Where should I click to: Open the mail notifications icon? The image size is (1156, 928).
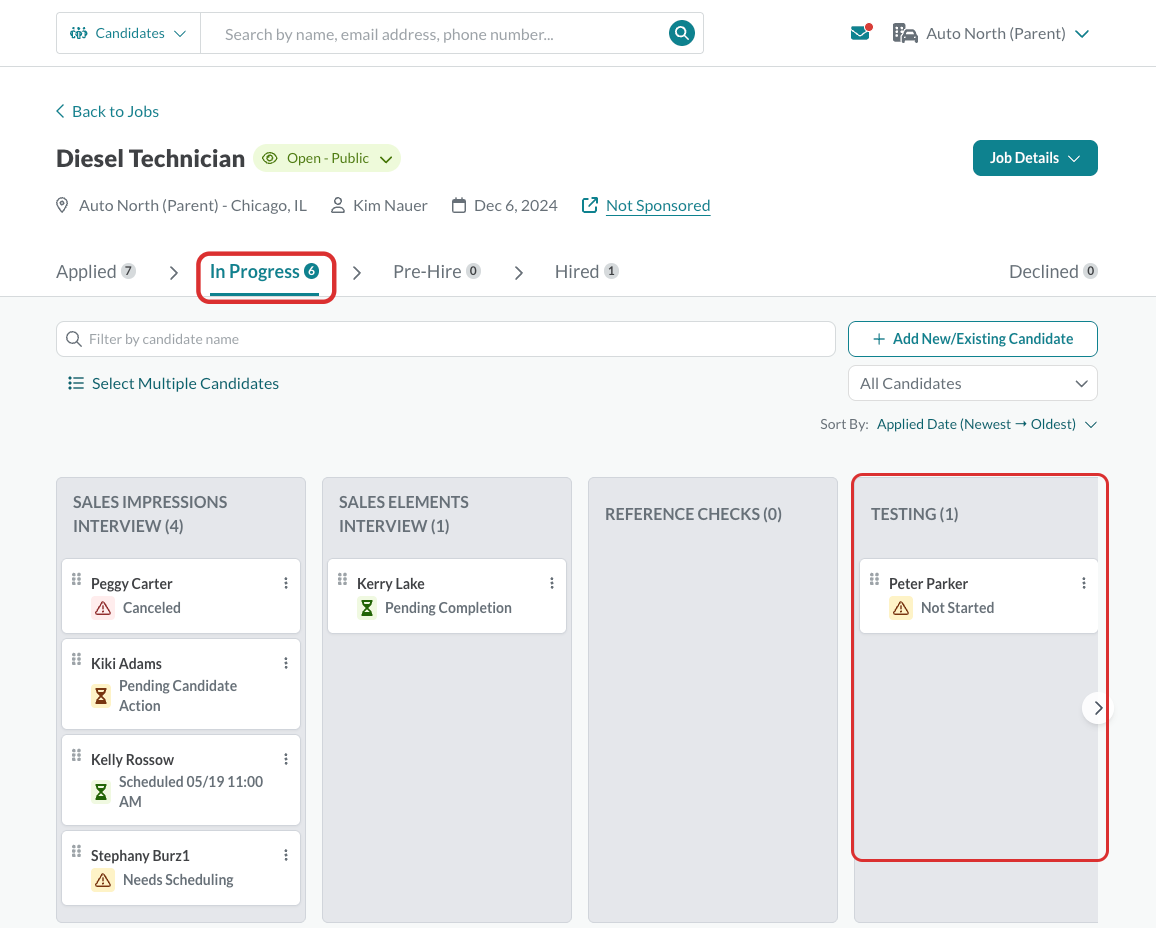click(860, 33)
